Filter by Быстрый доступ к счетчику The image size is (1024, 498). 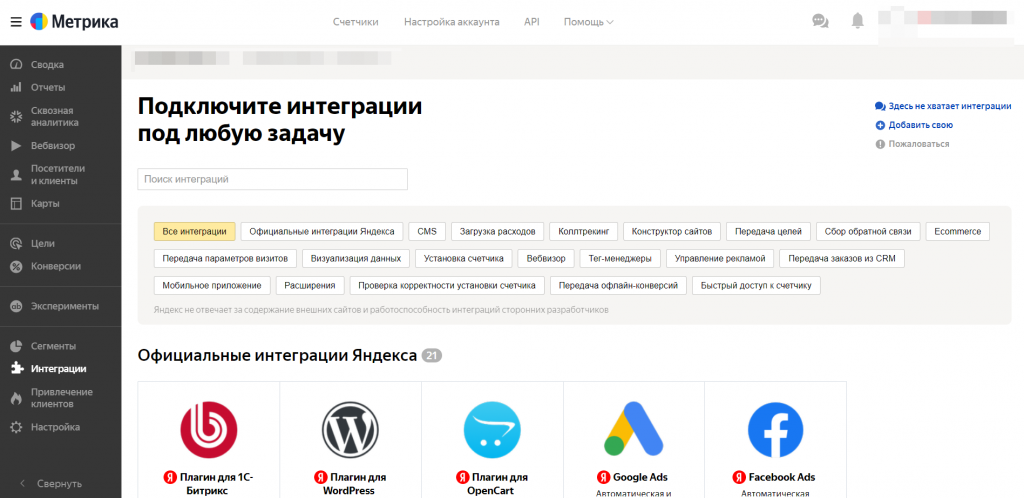(x=756, y=285)
